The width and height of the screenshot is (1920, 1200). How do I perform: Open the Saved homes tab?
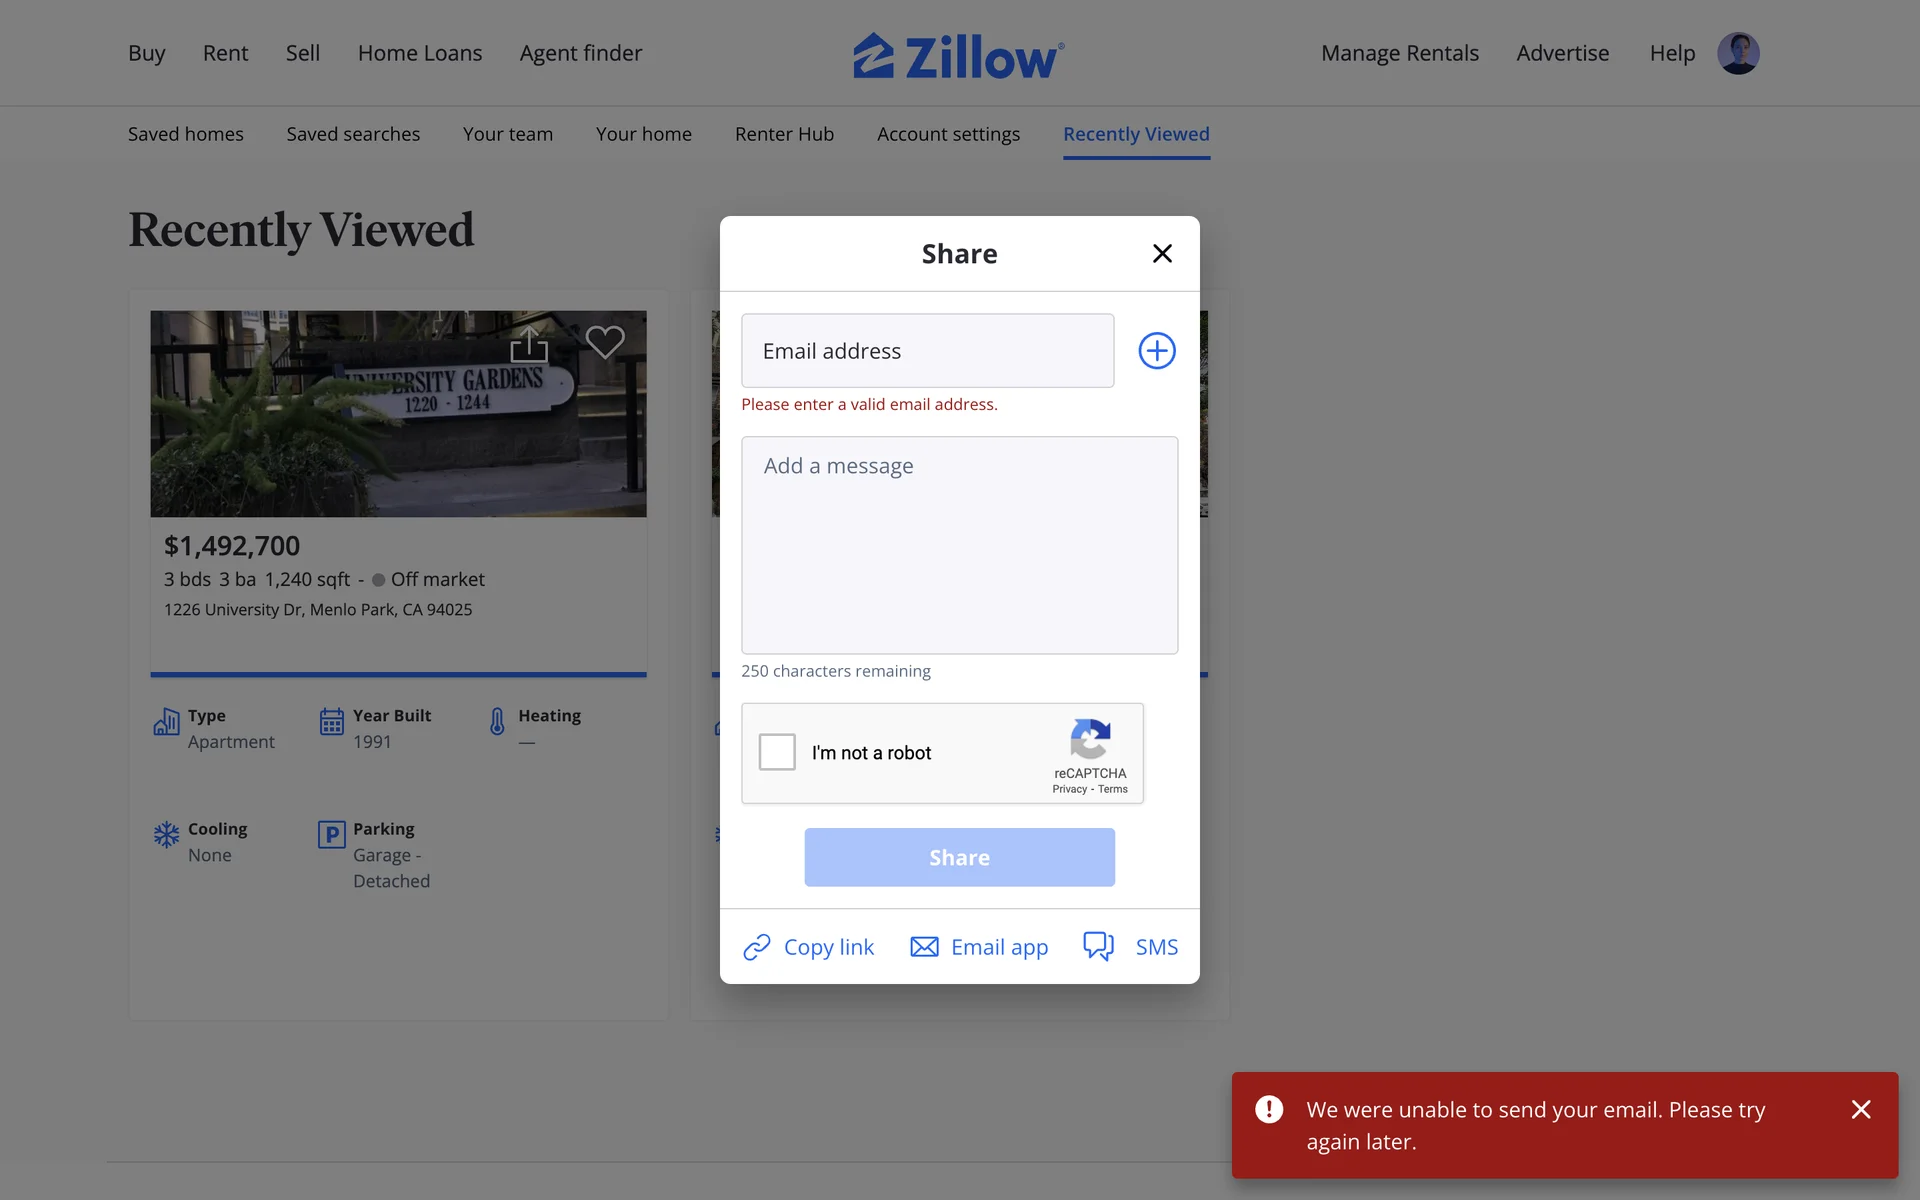pos(186,134)
